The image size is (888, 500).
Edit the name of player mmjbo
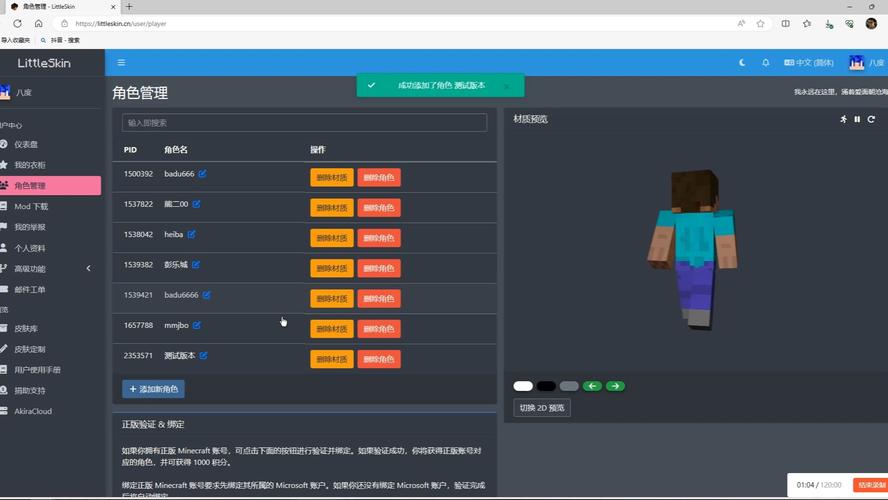(197, 325)
